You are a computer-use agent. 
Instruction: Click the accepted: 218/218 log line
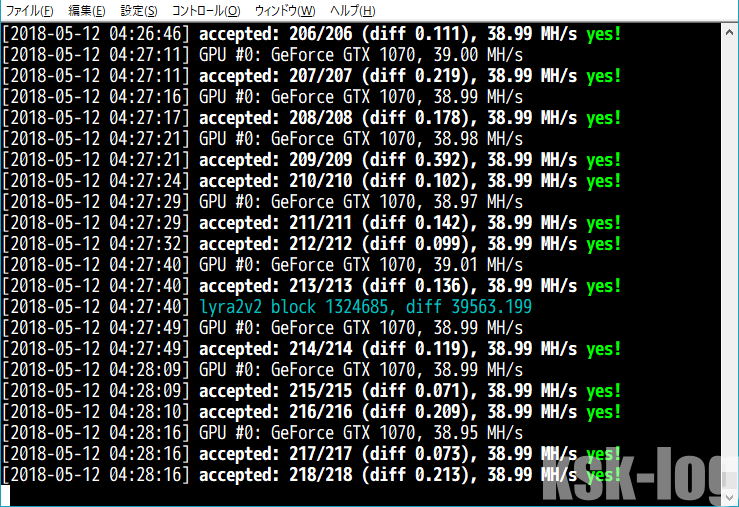pos(312,475)
